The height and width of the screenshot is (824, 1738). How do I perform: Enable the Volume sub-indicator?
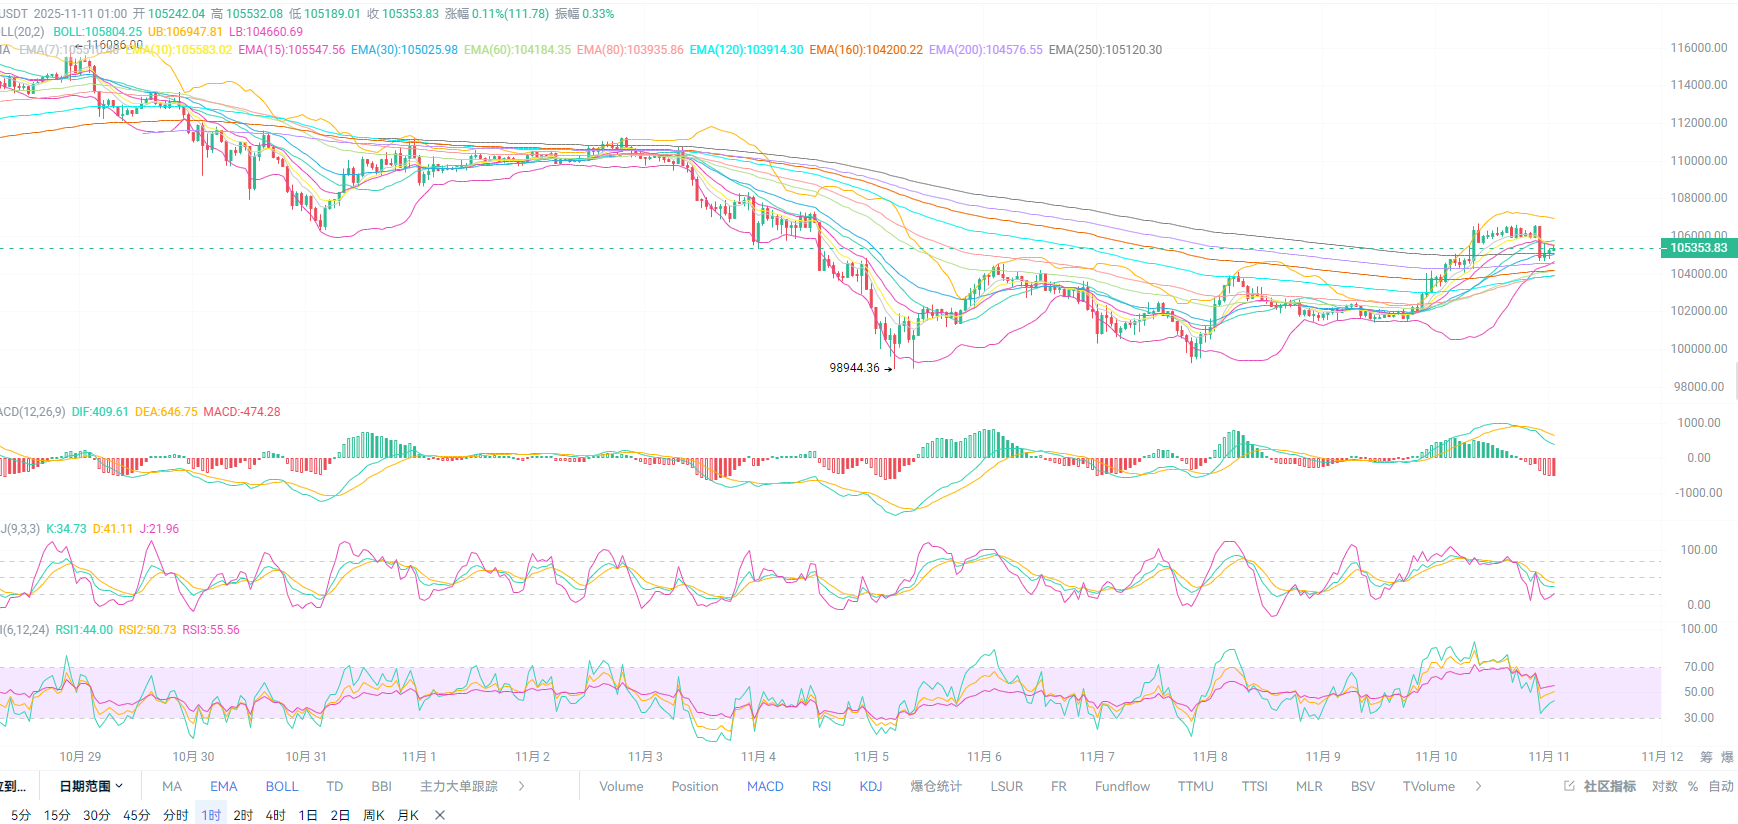621,786
